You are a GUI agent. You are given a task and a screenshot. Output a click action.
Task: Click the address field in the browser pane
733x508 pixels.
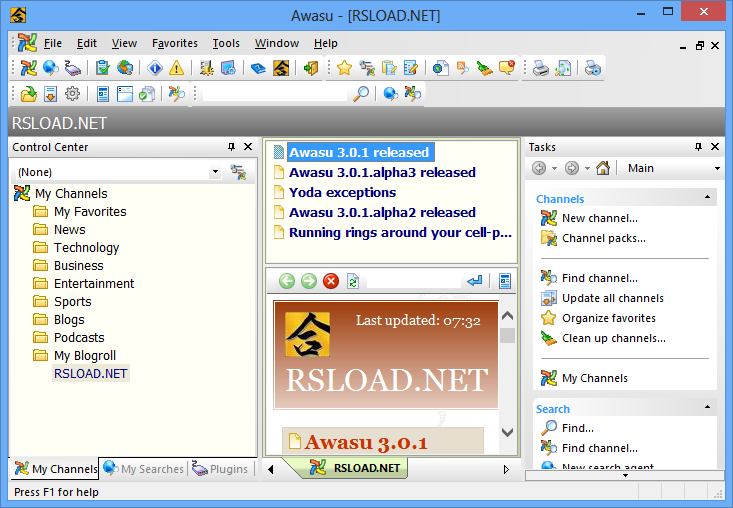click(414, 281)
